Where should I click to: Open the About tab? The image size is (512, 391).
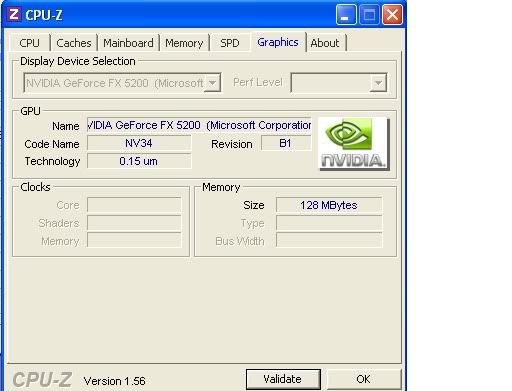pos(325,43)
